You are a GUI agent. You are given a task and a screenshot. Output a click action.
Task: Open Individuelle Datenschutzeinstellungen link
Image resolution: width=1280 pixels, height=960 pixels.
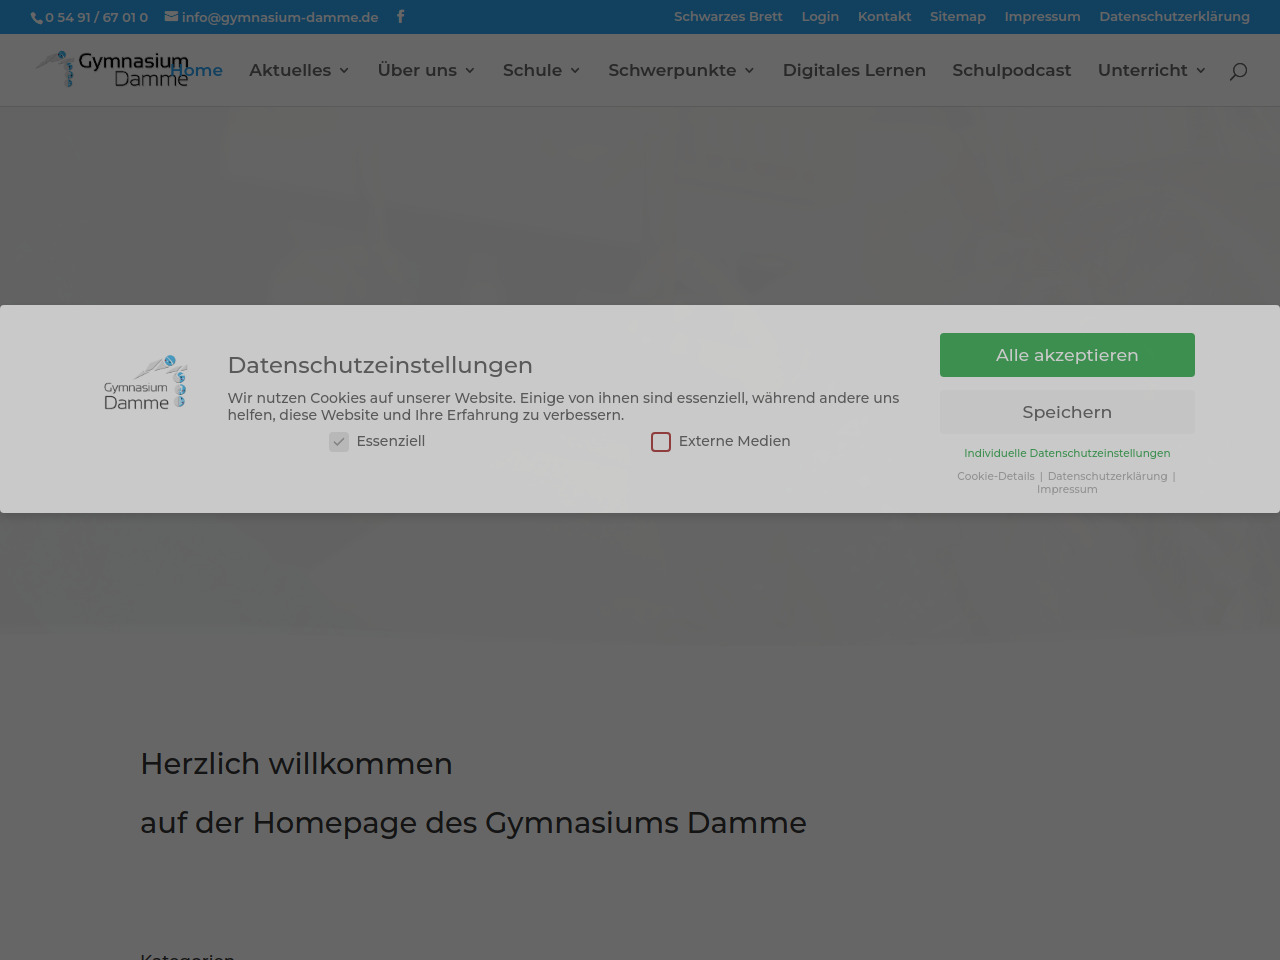(x=1067, y=453)
